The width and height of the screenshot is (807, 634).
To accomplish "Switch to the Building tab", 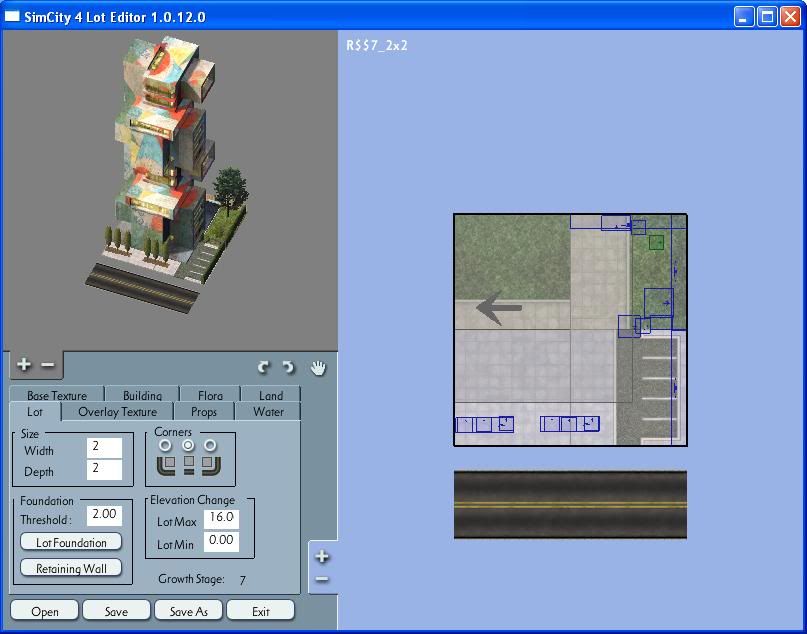I will pyautogui.click(x=142, y=395).
